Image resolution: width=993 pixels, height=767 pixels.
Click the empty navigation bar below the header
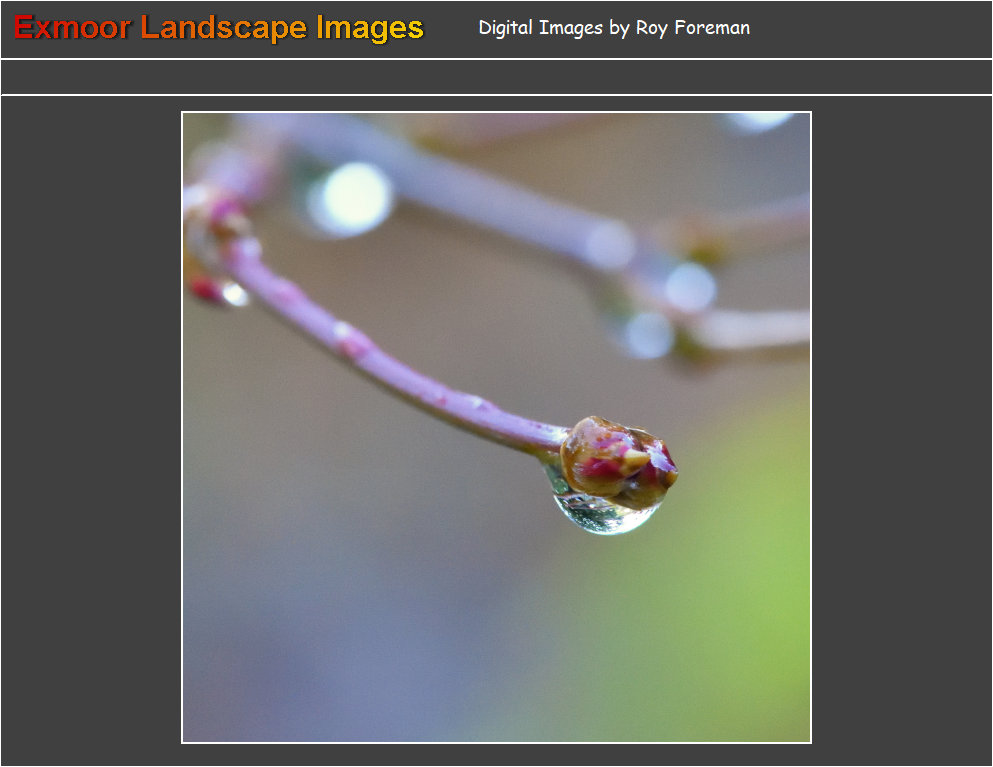[x=496, y=77]
